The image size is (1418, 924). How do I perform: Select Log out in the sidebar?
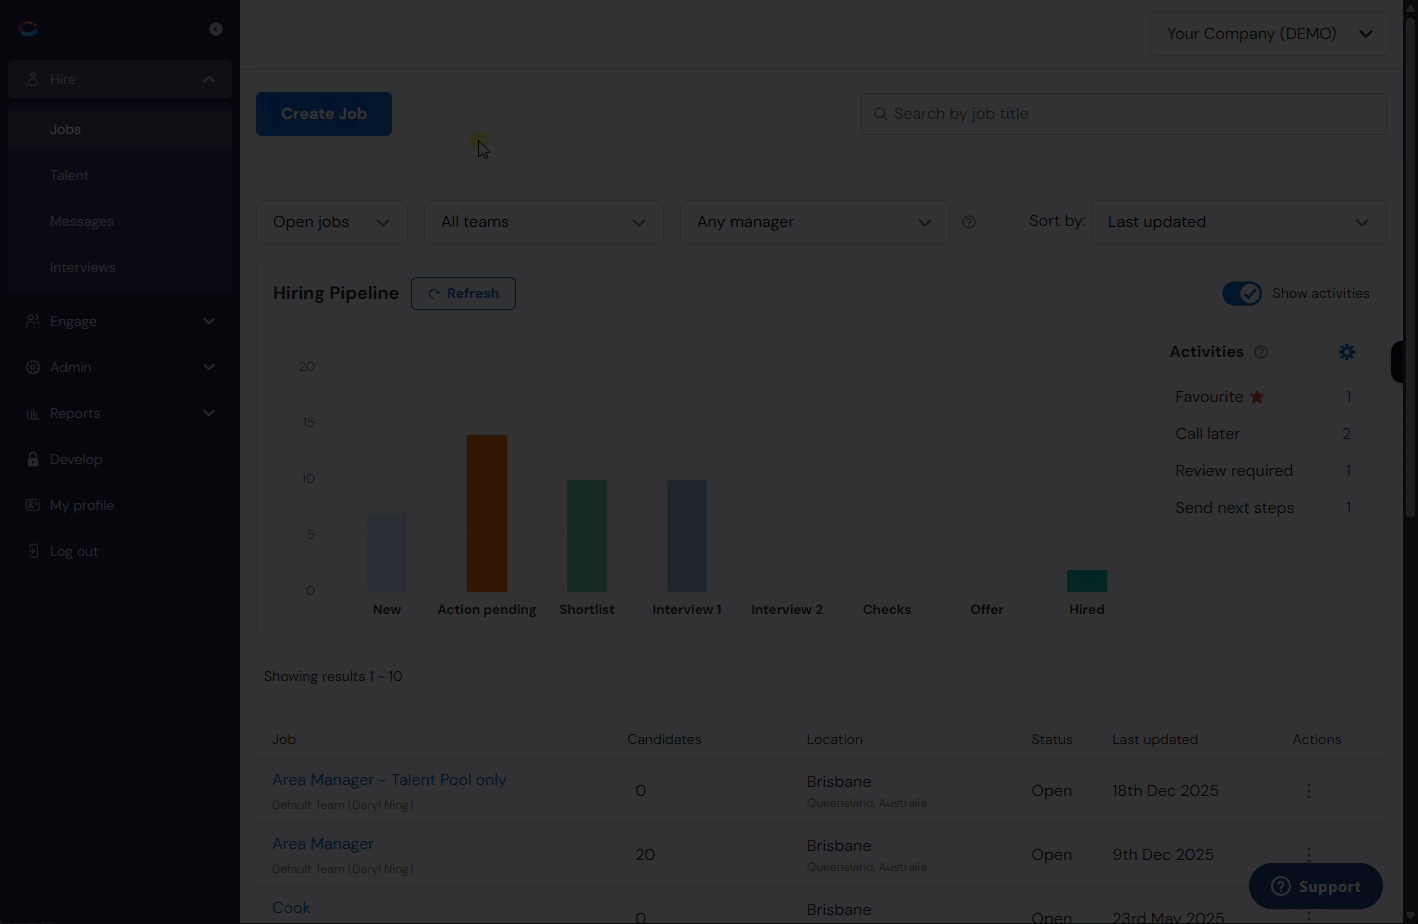click(120, 551)
